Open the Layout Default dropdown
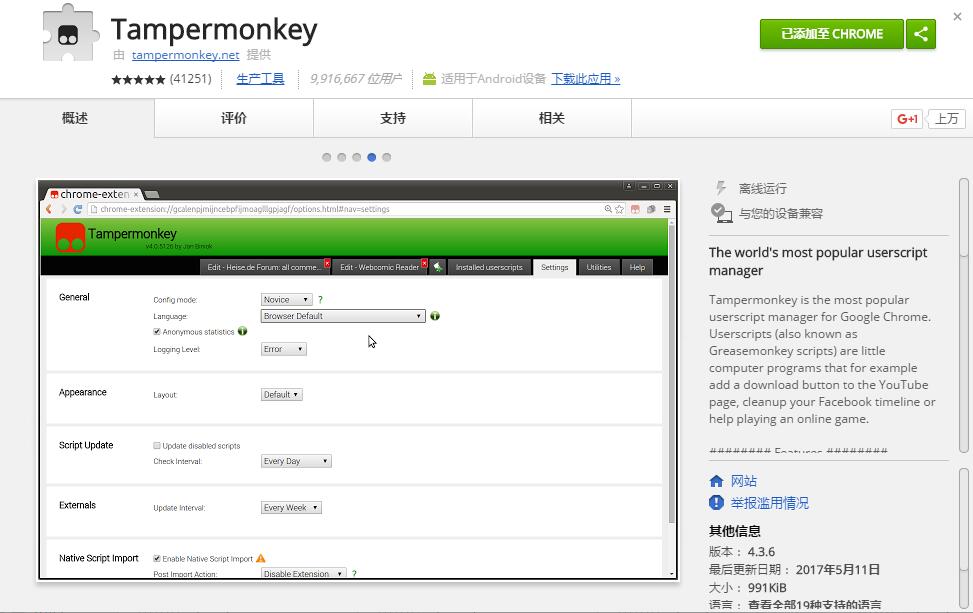The image size is (973, 613). point(282,395)
